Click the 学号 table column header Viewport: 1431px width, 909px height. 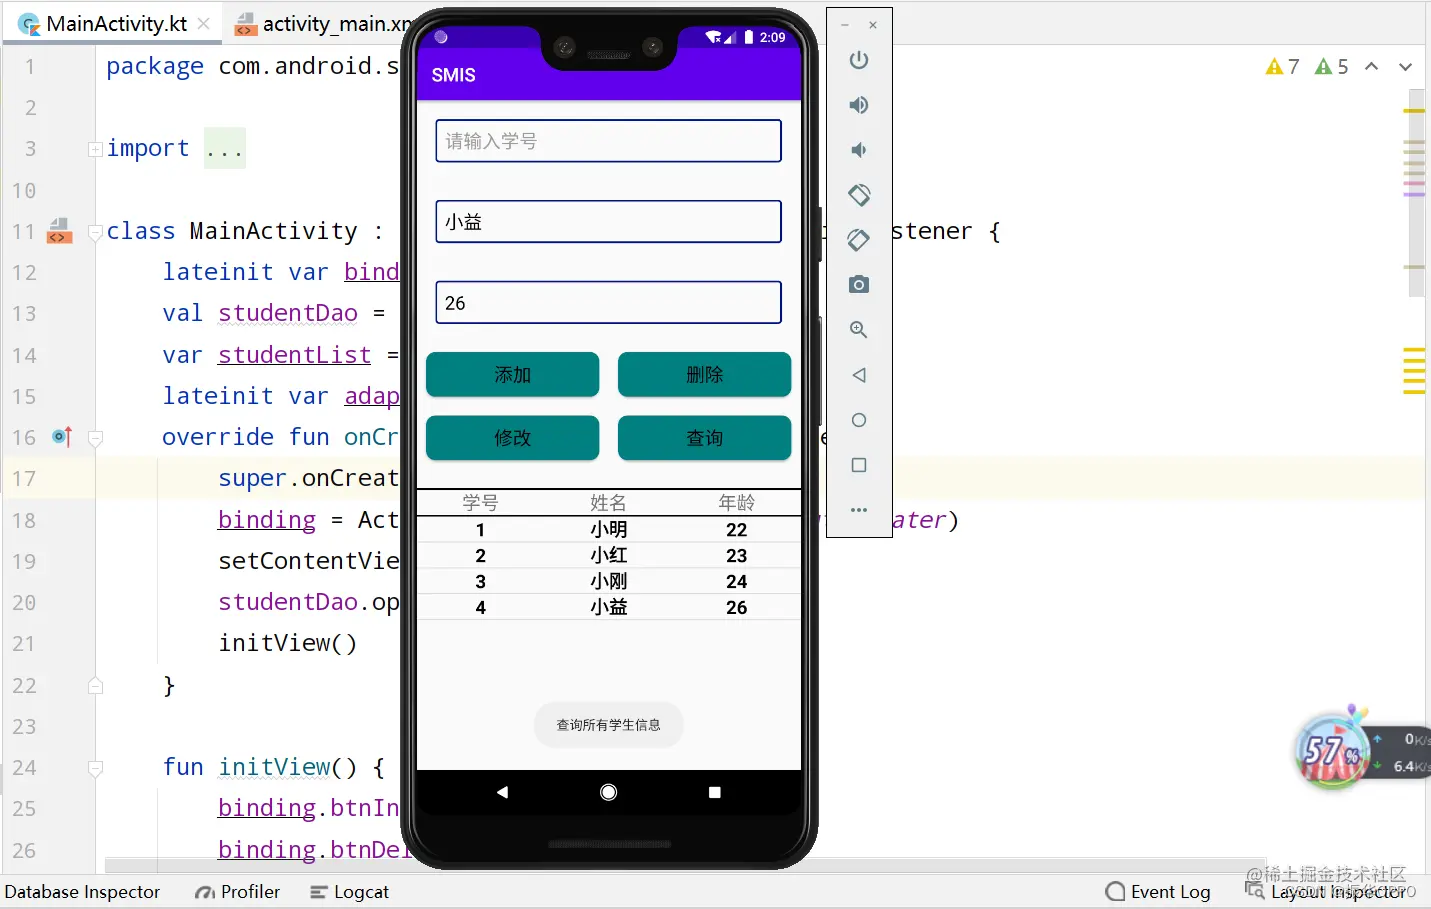coord(480,503)
